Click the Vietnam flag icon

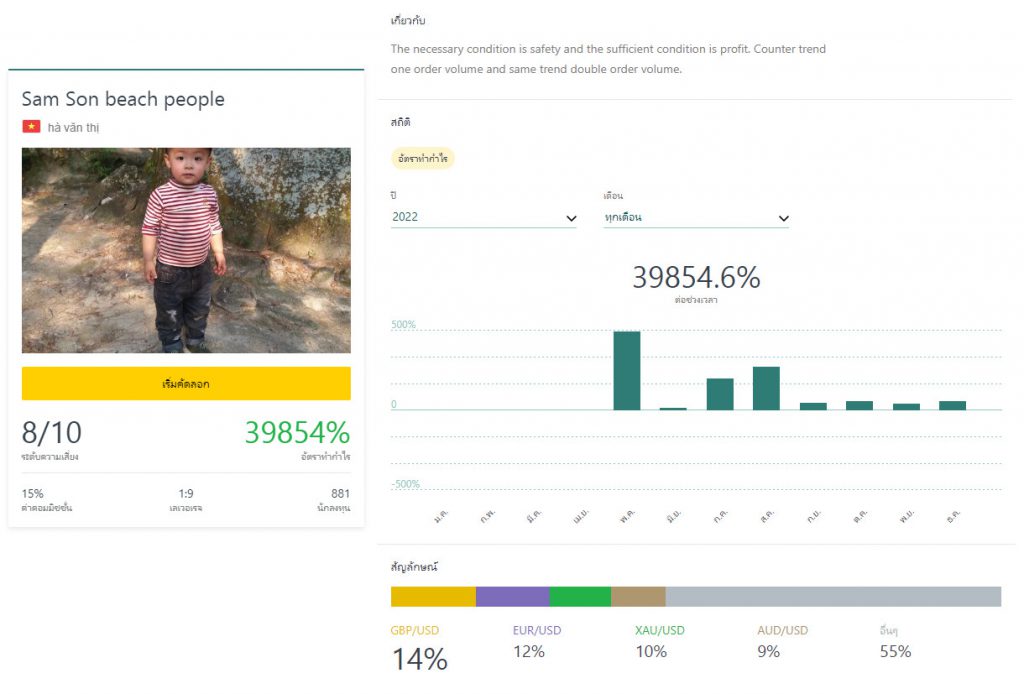[x=31, y=127]
